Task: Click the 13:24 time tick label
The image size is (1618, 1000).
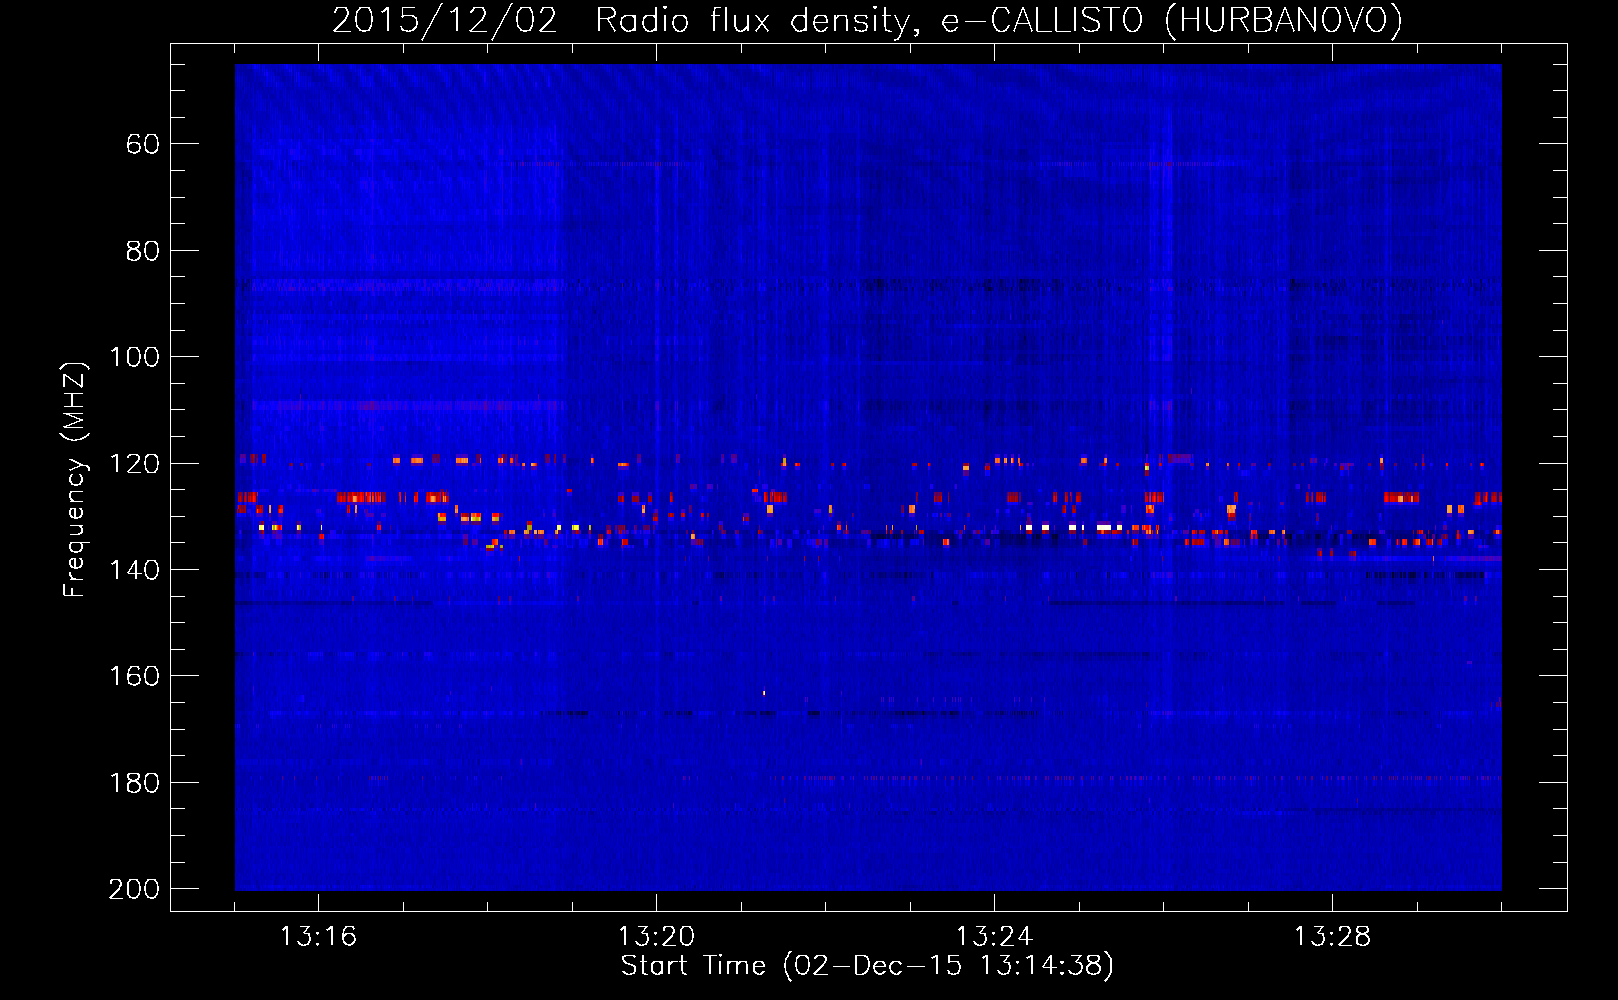Action: [994, 937]
